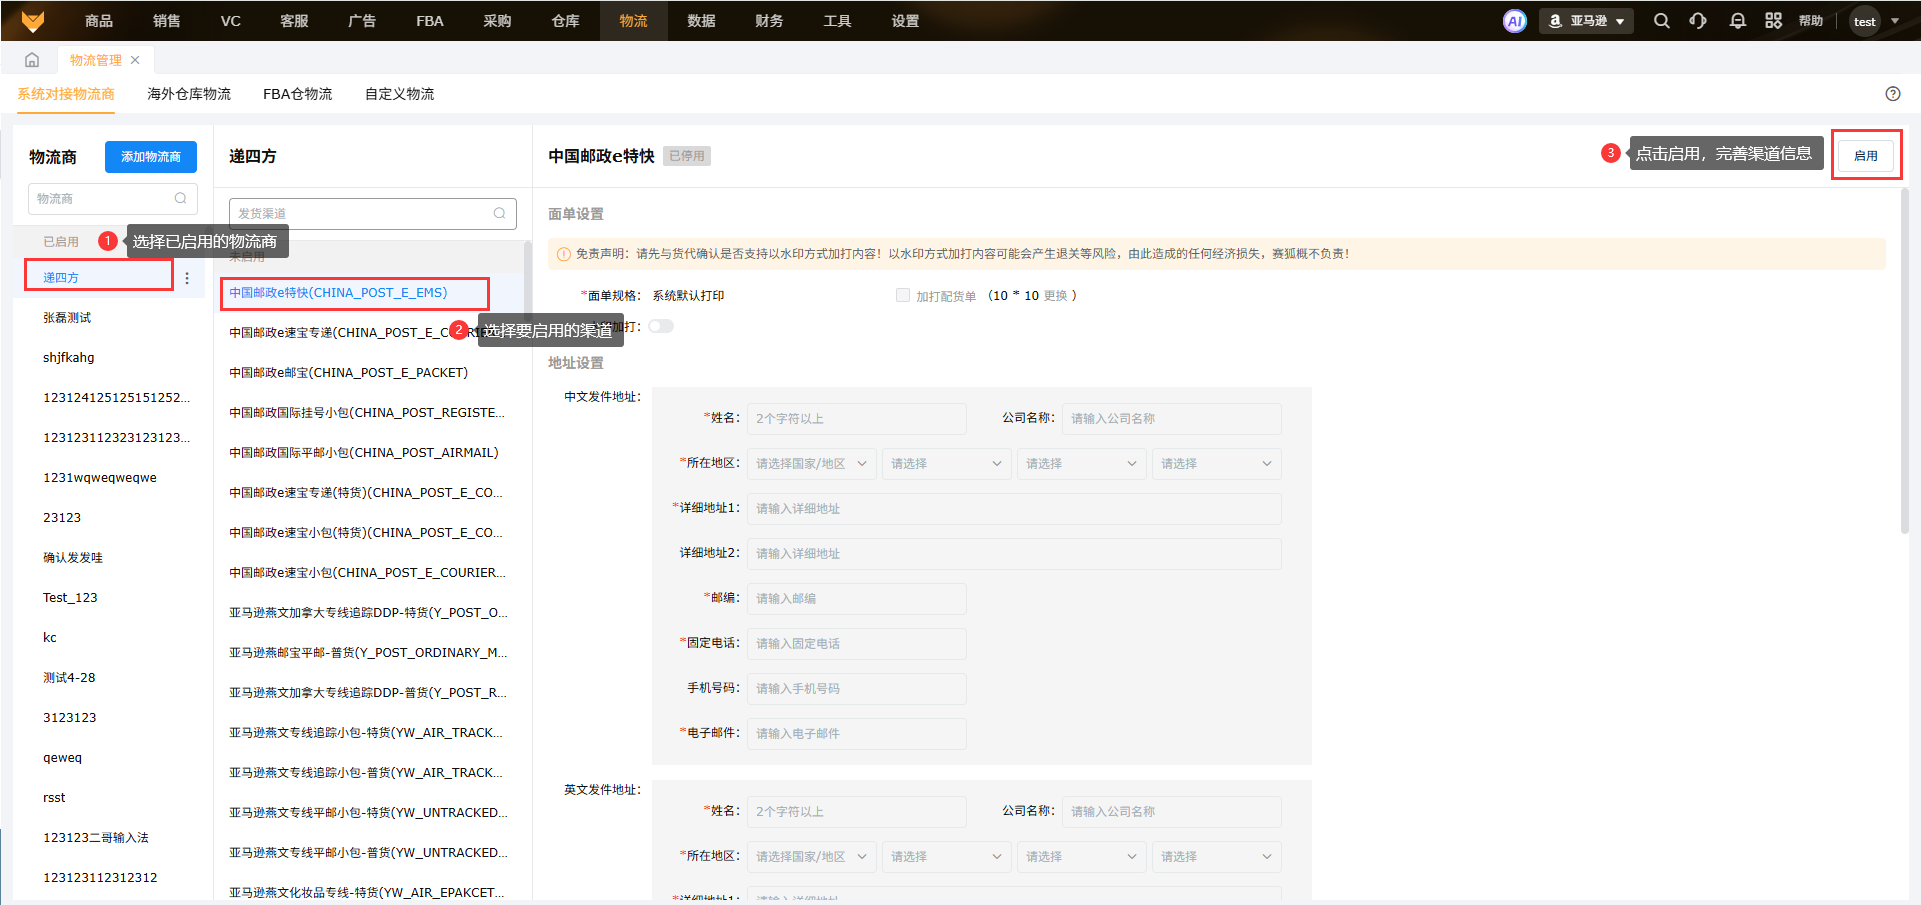The image size is (1921, 905).
Task: Open the three-dot menu beside 递四方
Action: [187, 278]
